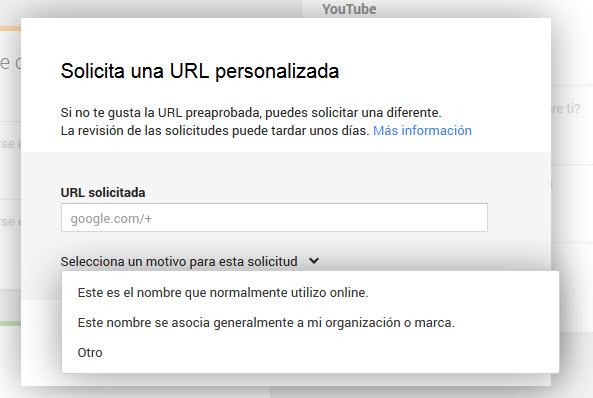
Task: Choose 'Este nombre se asocia generalmente a mi organización'
Action: (x=266, y=323)
